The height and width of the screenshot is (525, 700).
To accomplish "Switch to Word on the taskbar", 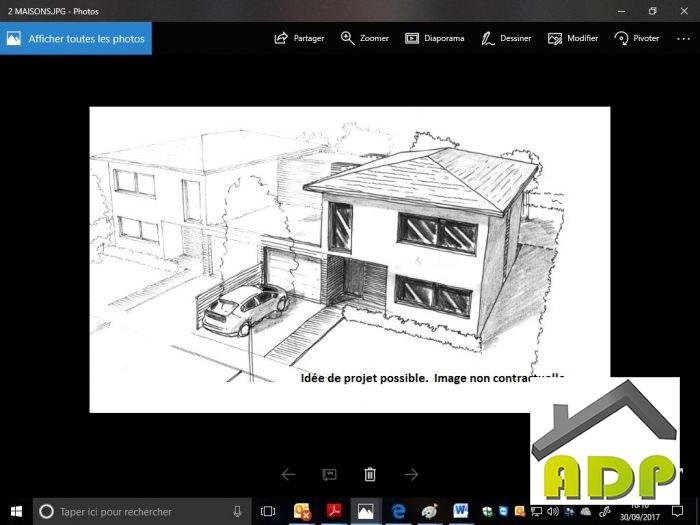I will tap(461, 511).
